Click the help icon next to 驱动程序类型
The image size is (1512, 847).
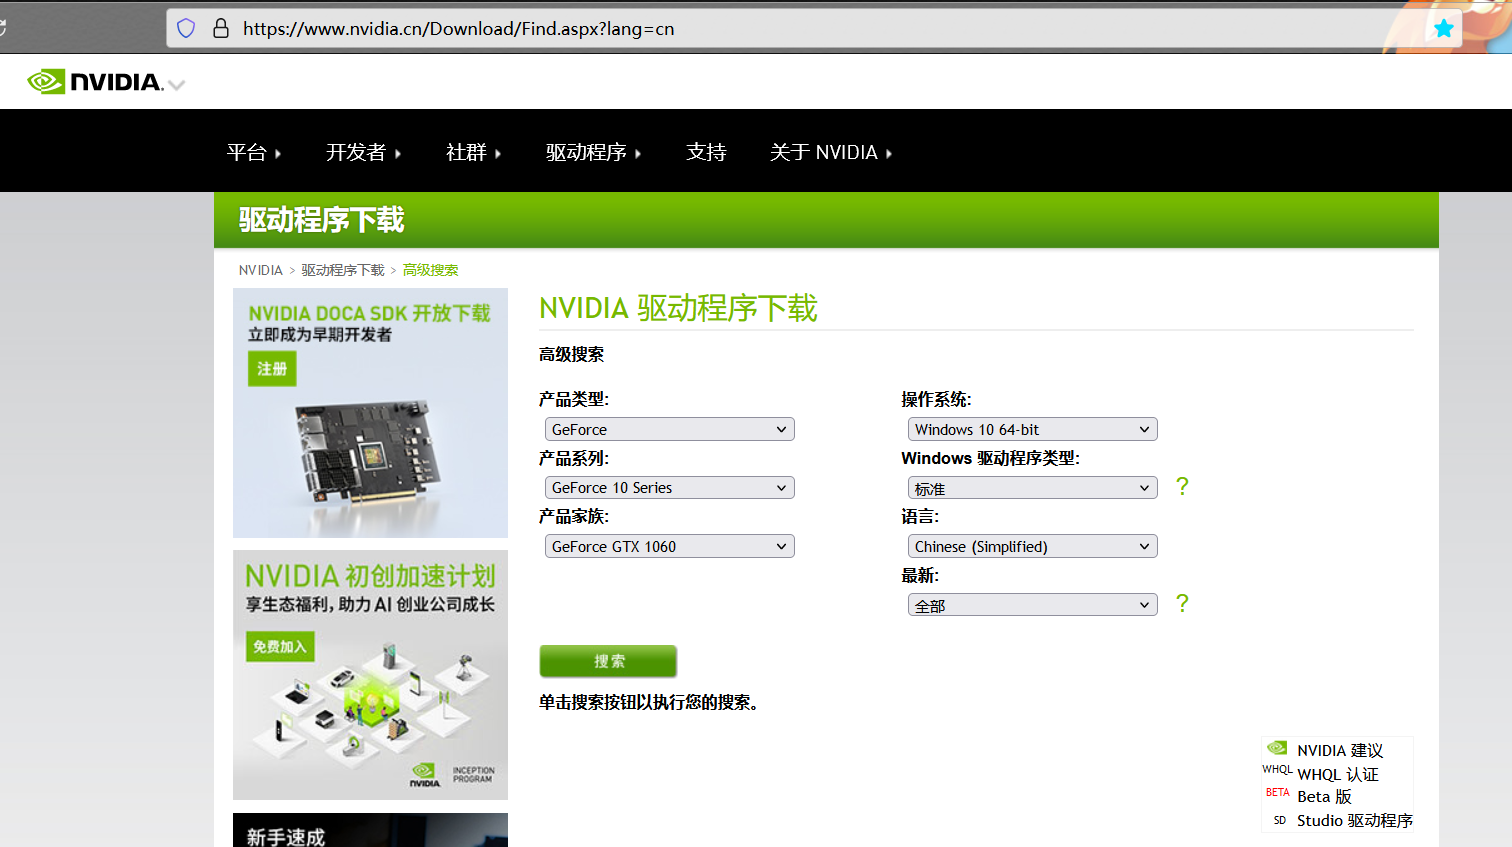1182,486
